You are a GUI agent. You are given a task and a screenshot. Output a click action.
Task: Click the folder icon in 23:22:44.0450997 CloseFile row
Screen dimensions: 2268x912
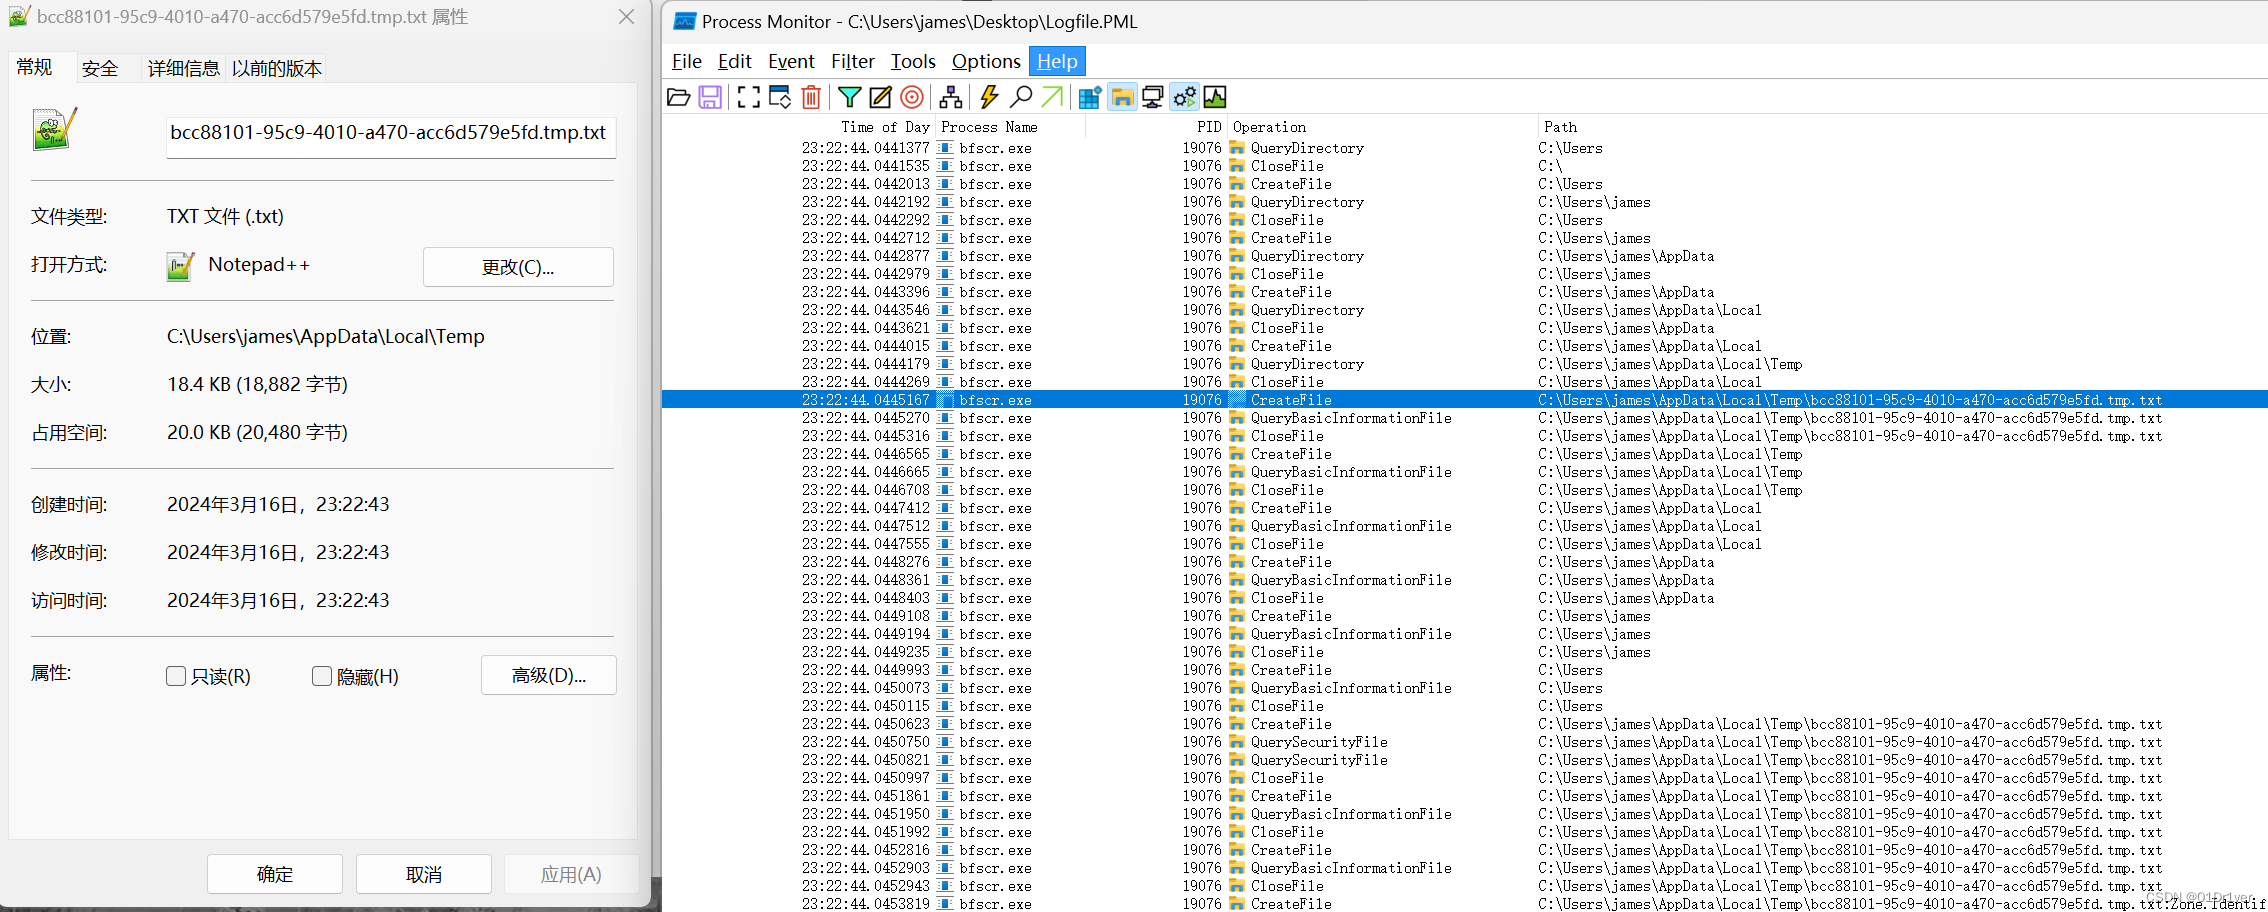(1237, 778)
